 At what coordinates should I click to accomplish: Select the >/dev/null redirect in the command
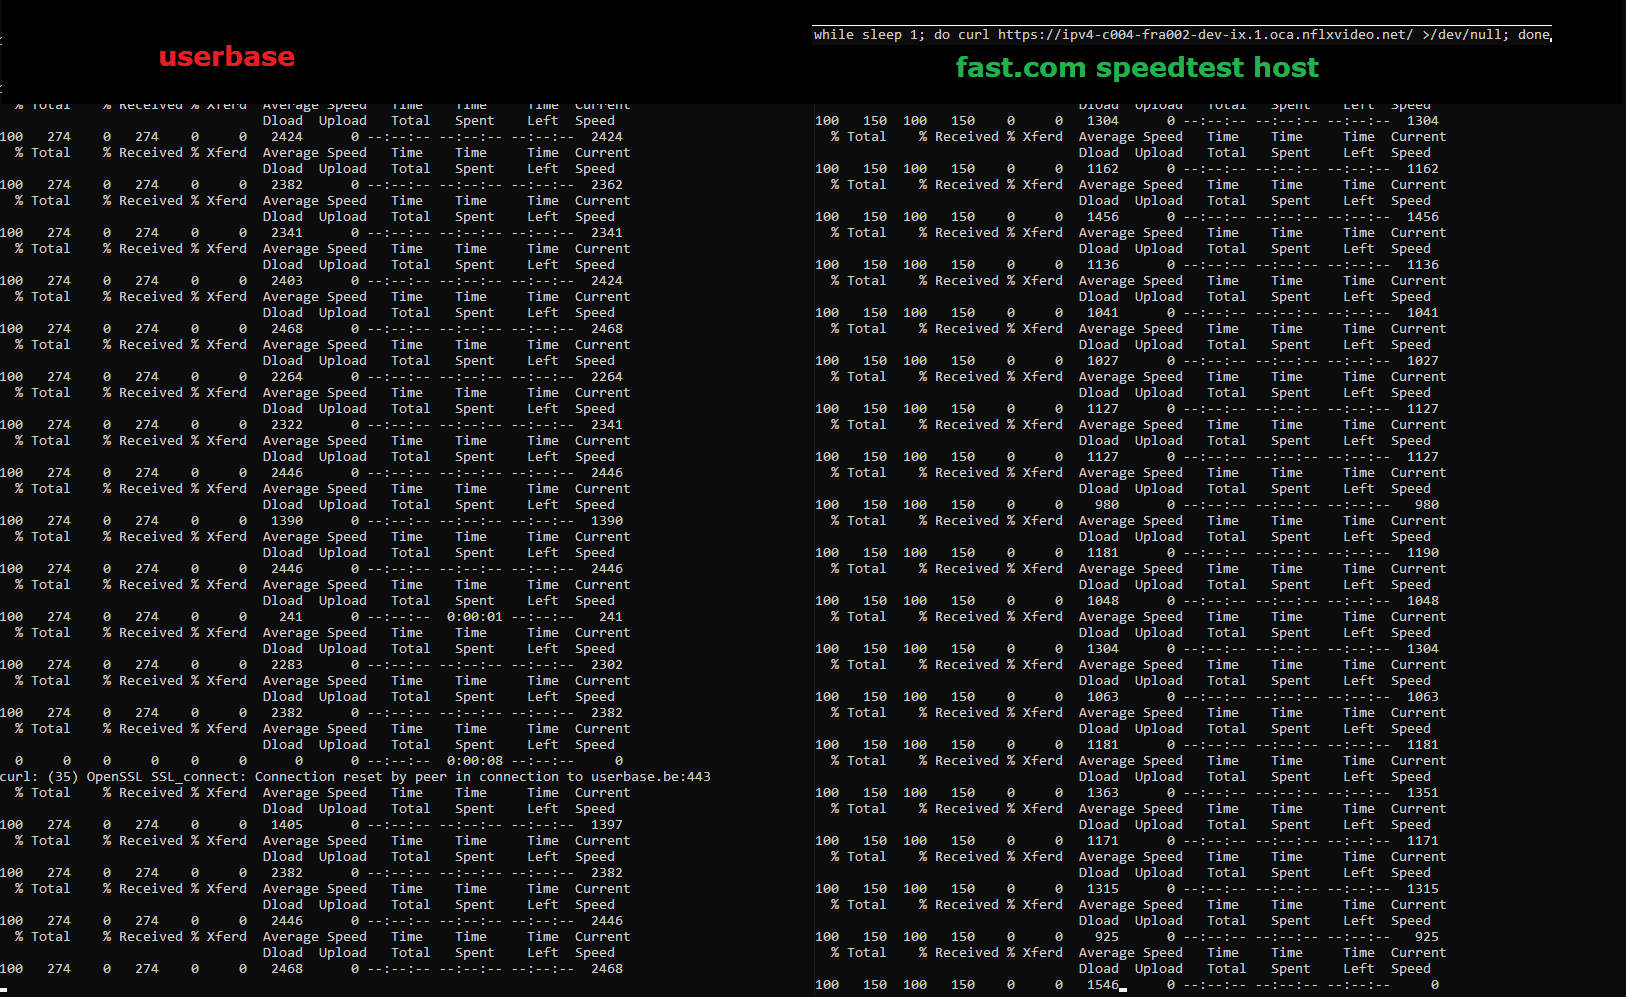pyautogui.click(x=1465, y=35)
